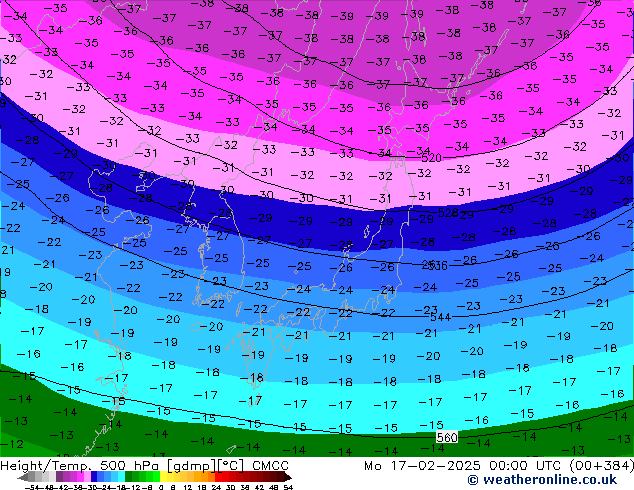This screenshot has height=490, width=634.
Task: Click the 560 height contour label
Action: click(x=447, y=437)
